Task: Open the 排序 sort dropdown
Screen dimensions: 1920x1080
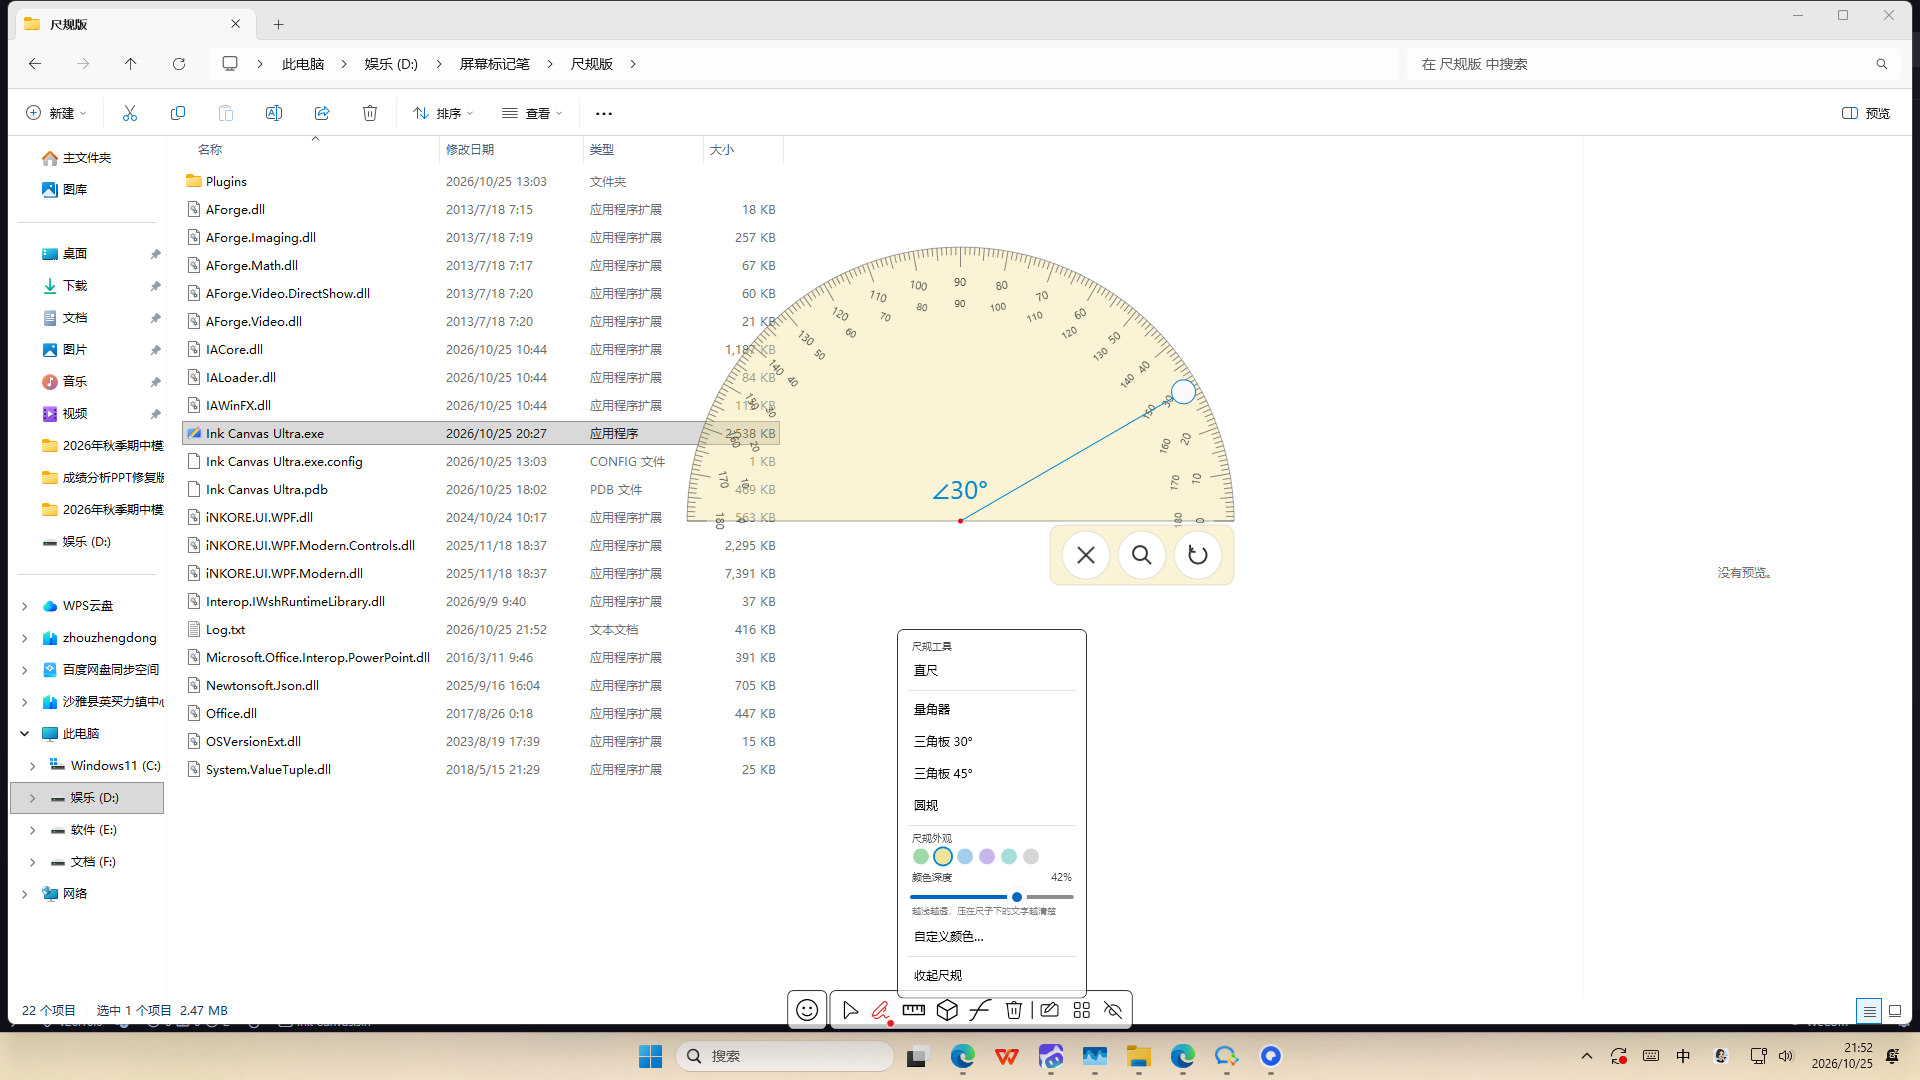Action: pyautogui.click(x=443, y=113)
